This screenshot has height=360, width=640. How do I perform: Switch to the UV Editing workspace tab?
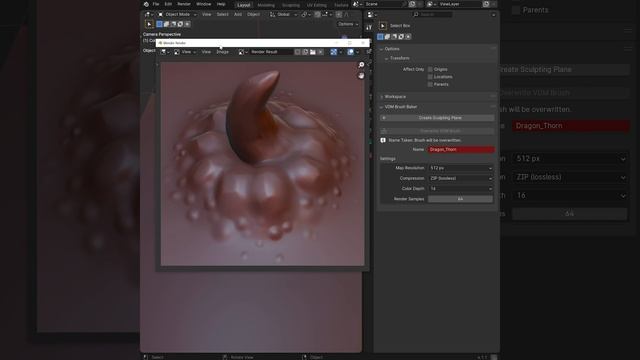click(x=317, y=5)
